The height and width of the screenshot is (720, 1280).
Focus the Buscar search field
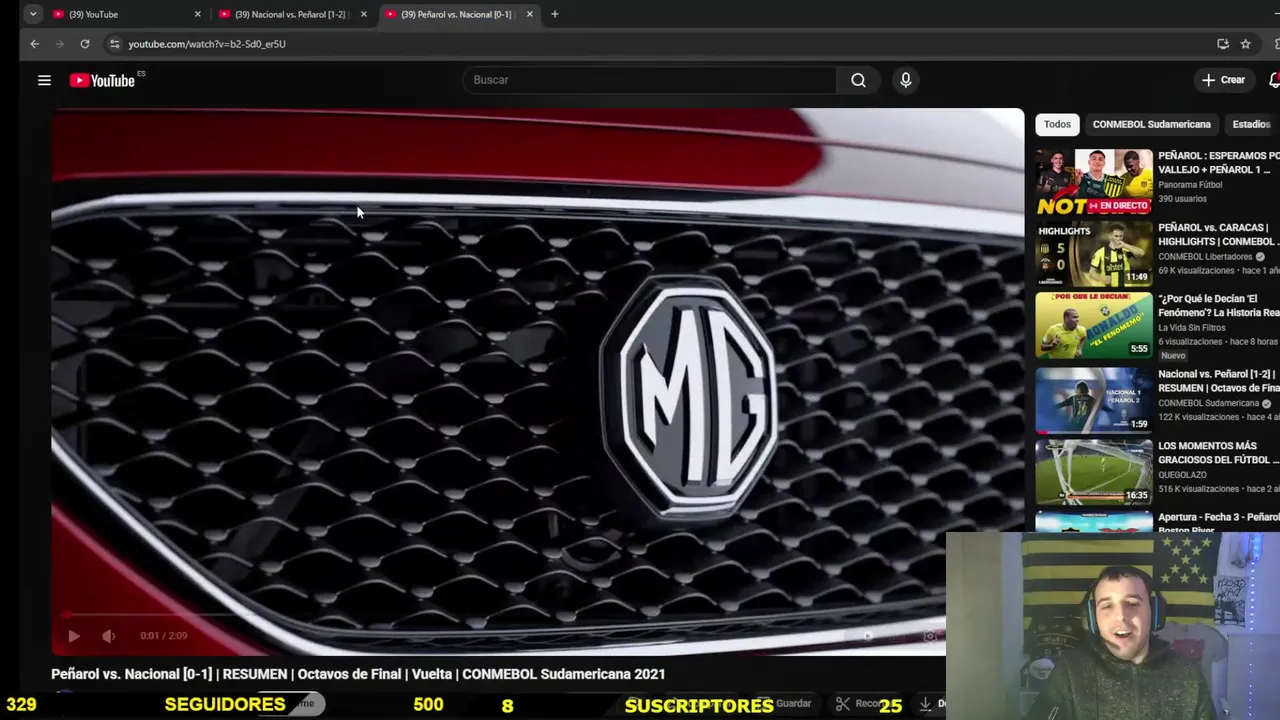pyautogui.click(x=650, y=80)
